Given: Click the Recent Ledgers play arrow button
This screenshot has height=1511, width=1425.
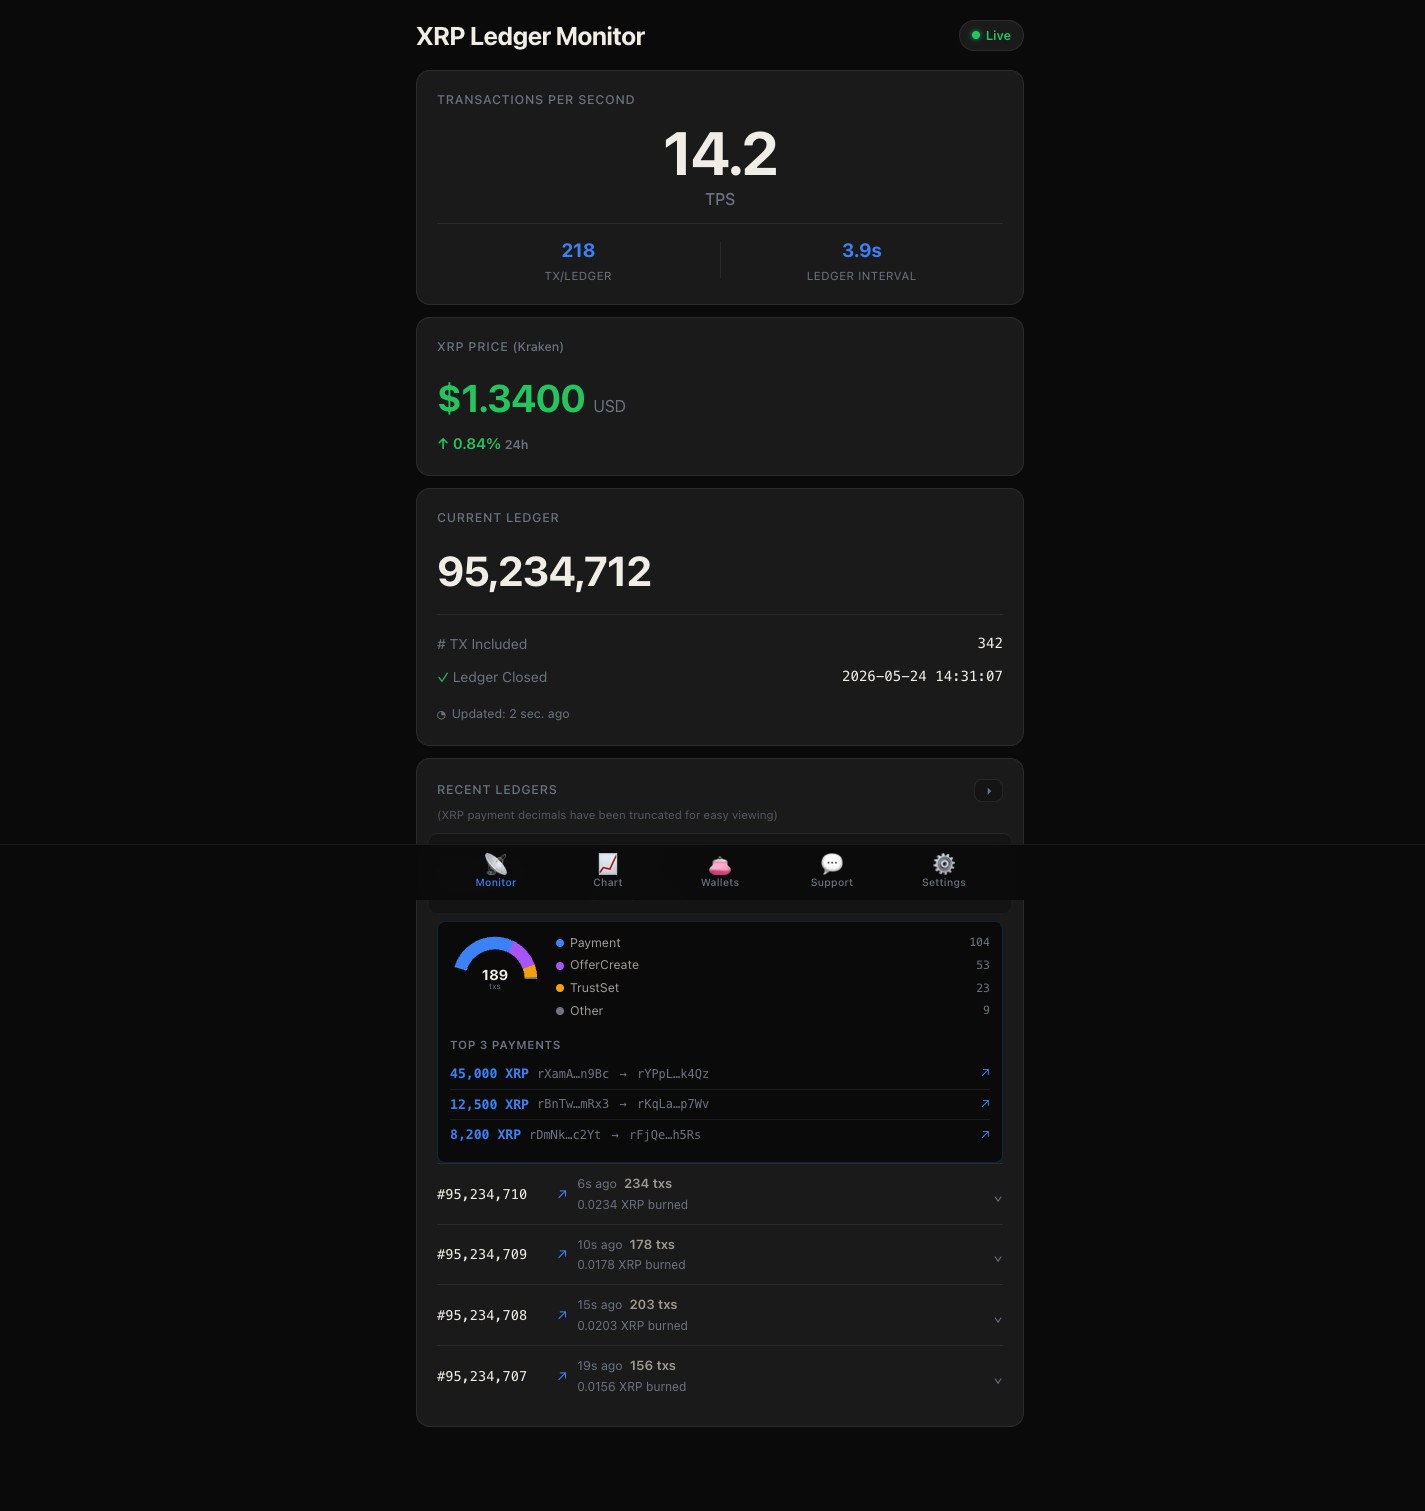Looking at the screenshot, I should [x=989, y=791].
